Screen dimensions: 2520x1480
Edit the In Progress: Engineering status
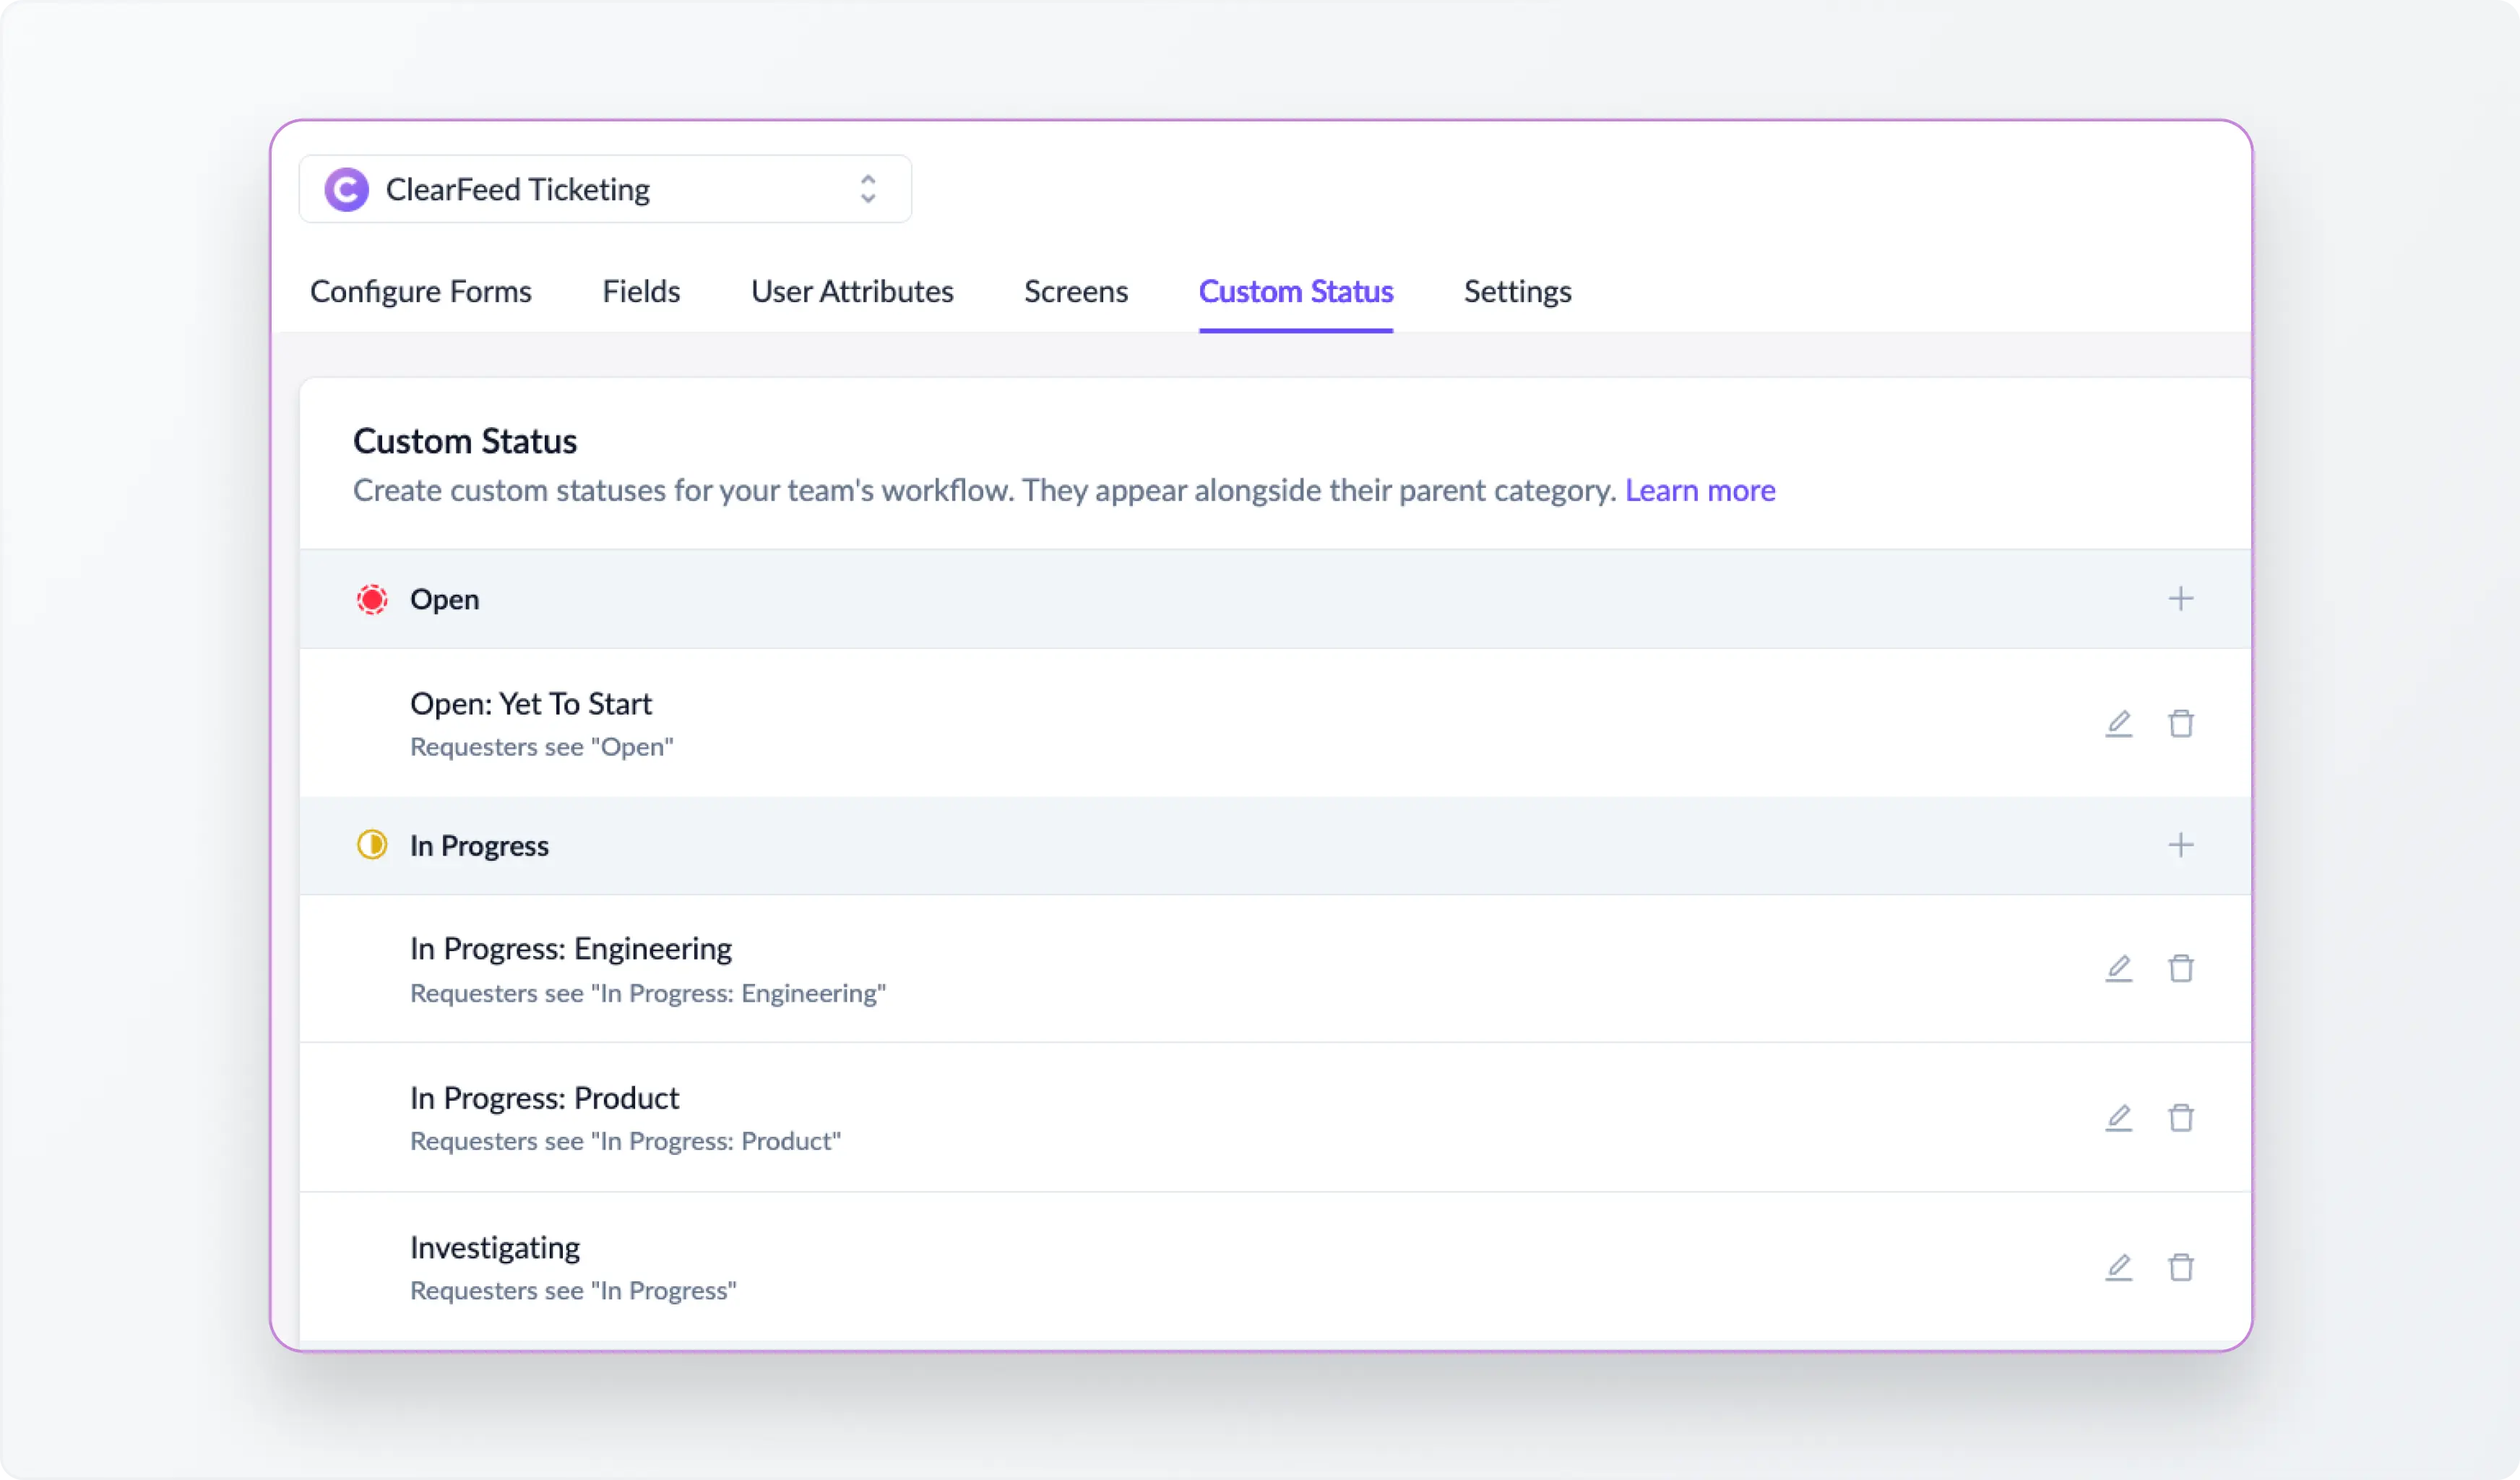[2119, 968]
